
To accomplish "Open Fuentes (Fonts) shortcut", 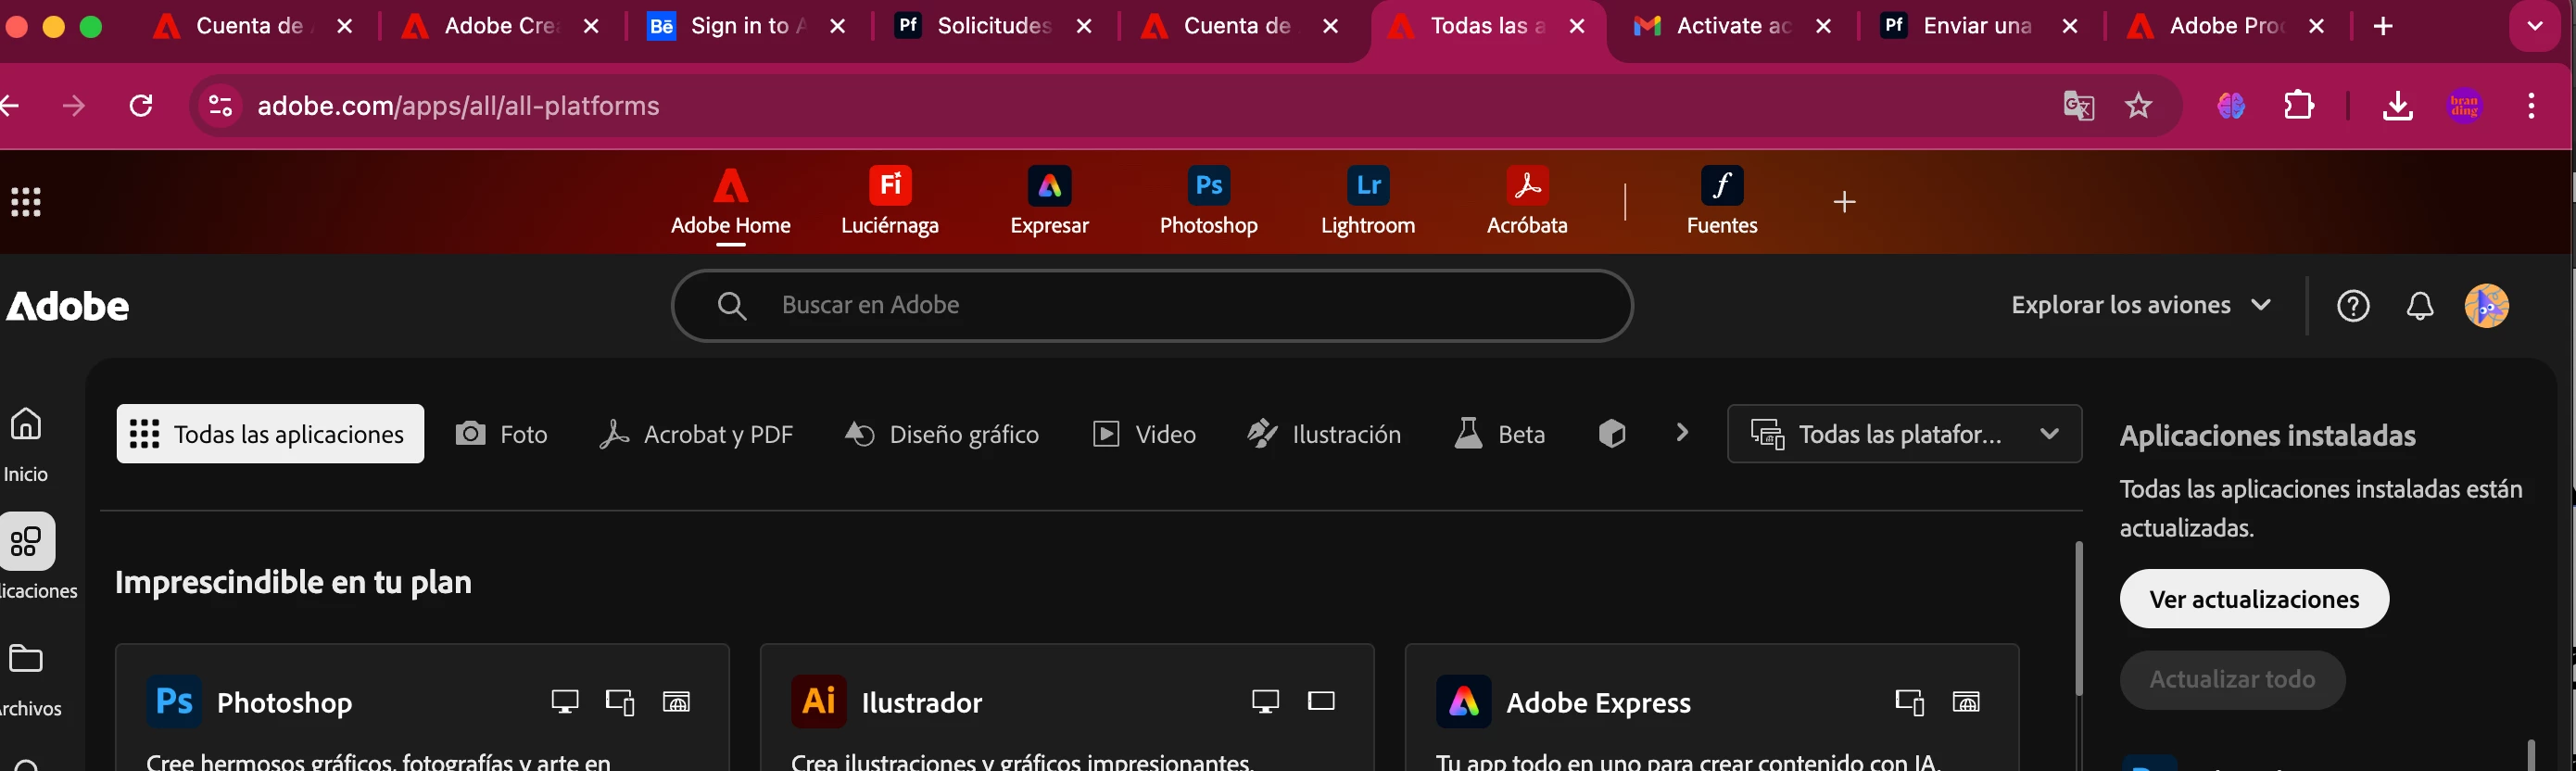I will coord(1721,202).
